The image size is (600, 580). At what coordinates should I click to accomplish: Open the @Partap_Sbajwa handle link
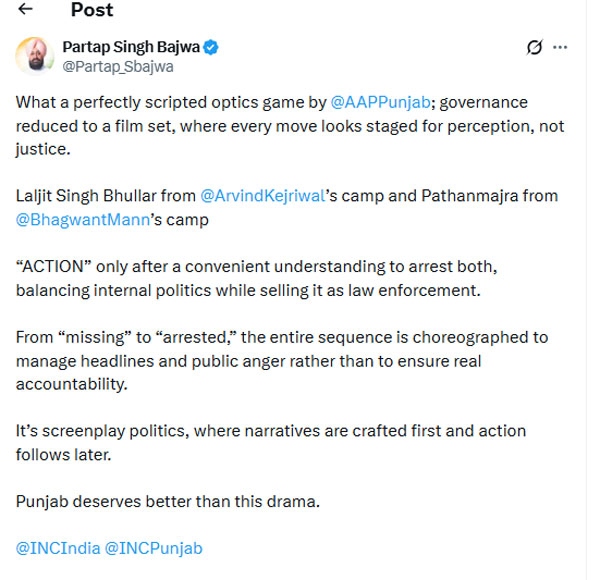point(118,67)
